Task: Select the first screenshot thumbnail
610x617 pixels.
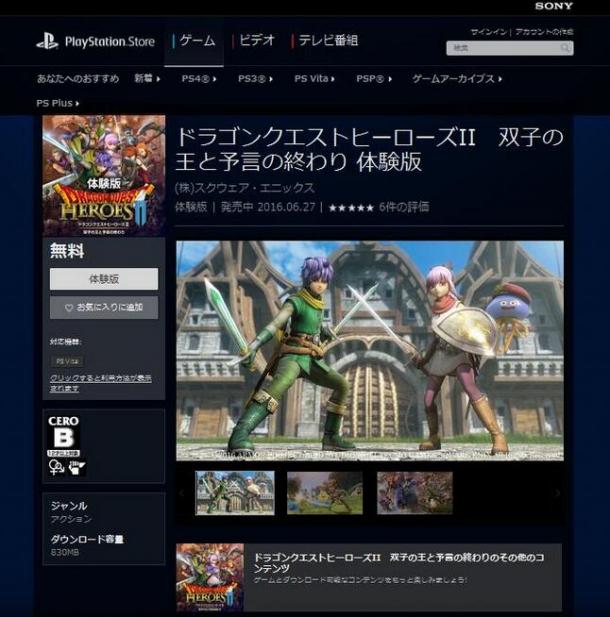Action: (x=235, y=493)
